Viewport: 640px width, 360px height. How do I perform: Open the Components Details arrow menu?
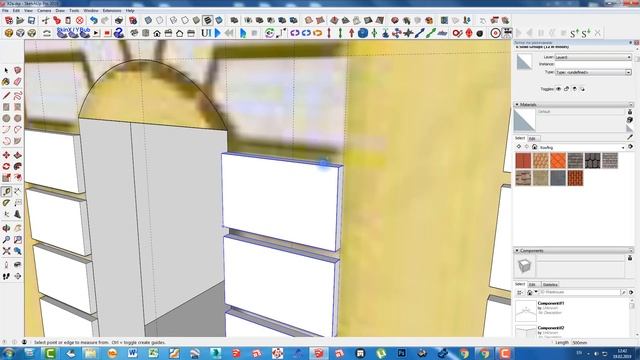pyautogui.click(x=631, y=293)
